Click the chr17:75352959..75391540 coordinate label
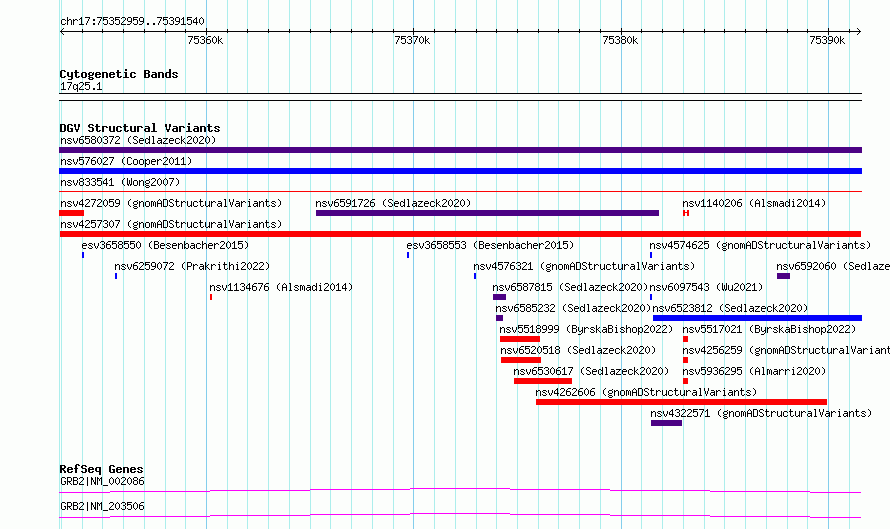 coord(132,21)
